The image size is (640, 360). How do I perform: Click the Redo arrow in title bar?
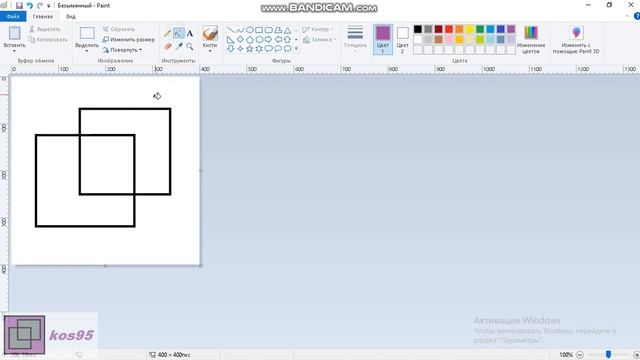pos(40,6)
